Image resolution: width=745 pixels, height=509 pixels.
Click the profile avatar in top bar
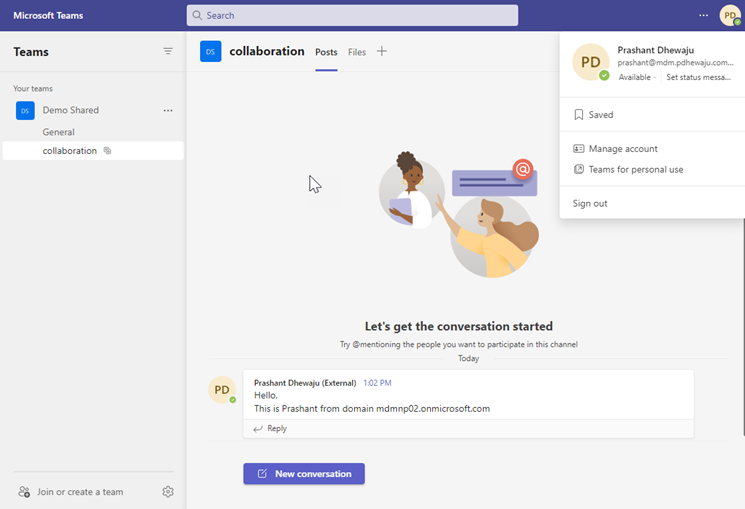(730, 15)
